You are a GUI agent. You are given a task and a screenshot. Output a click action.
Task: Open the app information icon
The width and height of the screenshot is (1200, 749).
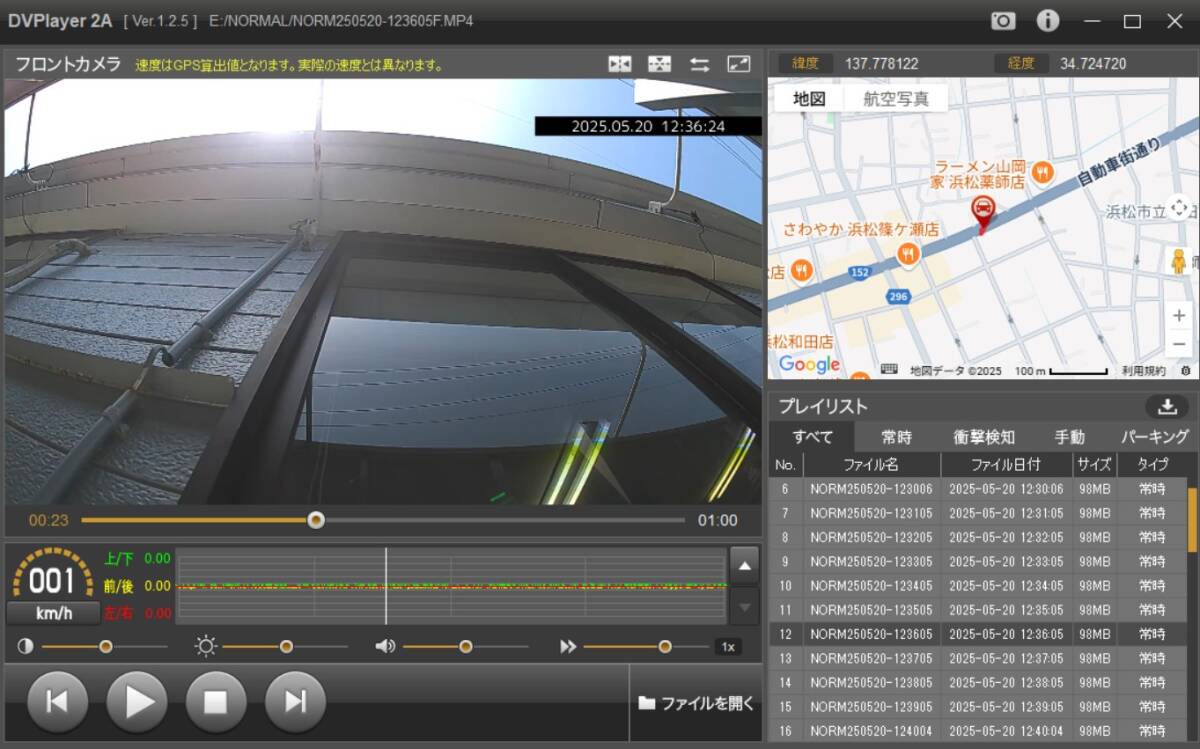(1047, 21)
